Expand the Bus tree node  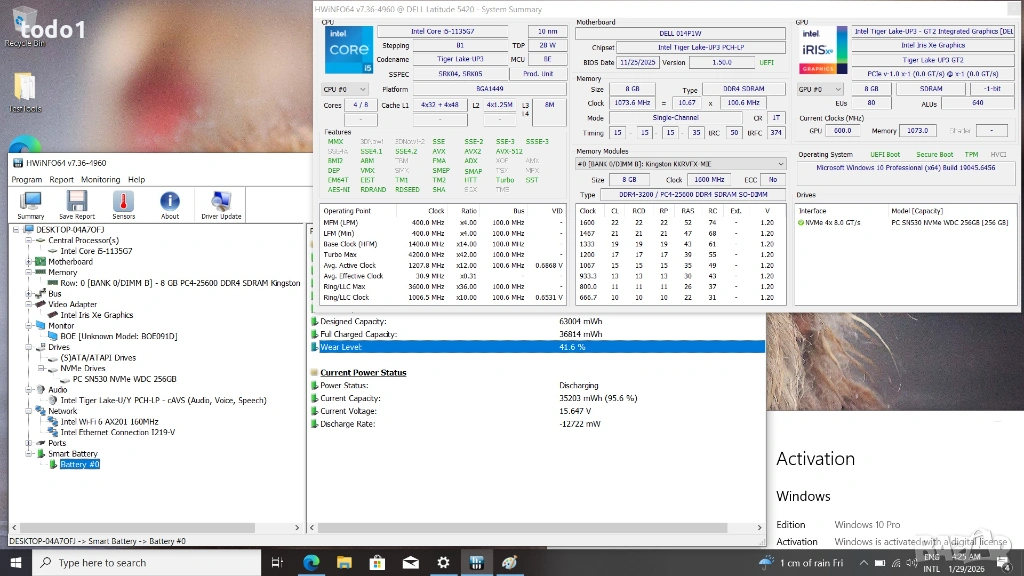coord(27,294)
